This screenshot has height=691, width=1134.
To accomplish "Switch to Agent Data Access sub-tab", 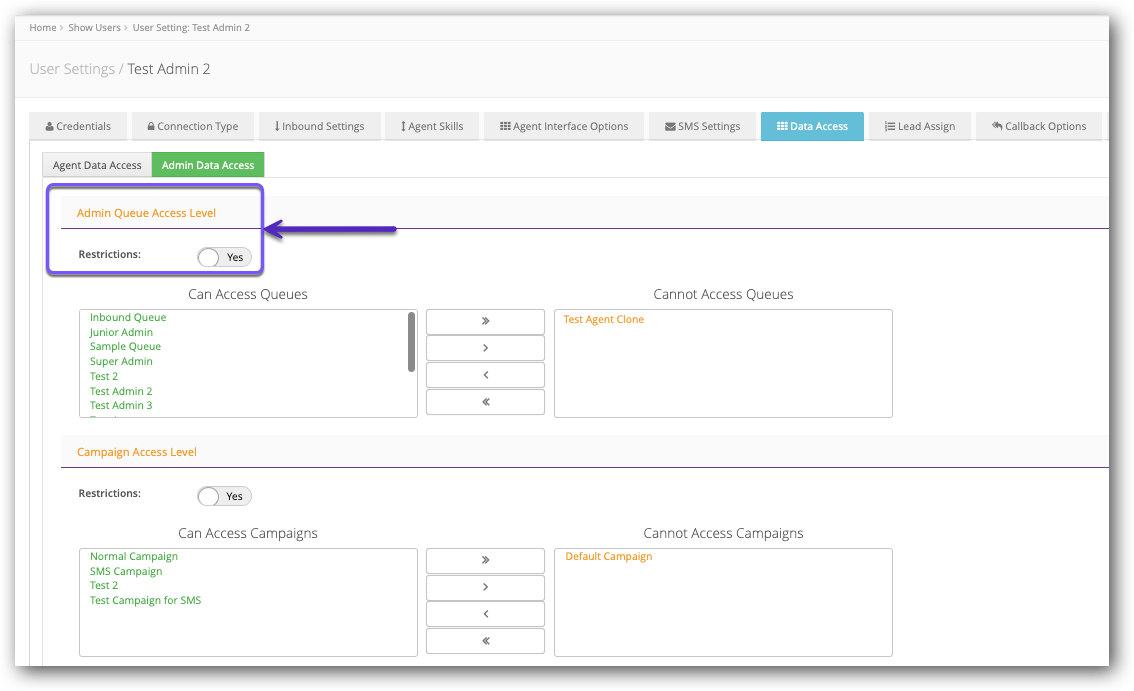I will (x=97, y=165).
